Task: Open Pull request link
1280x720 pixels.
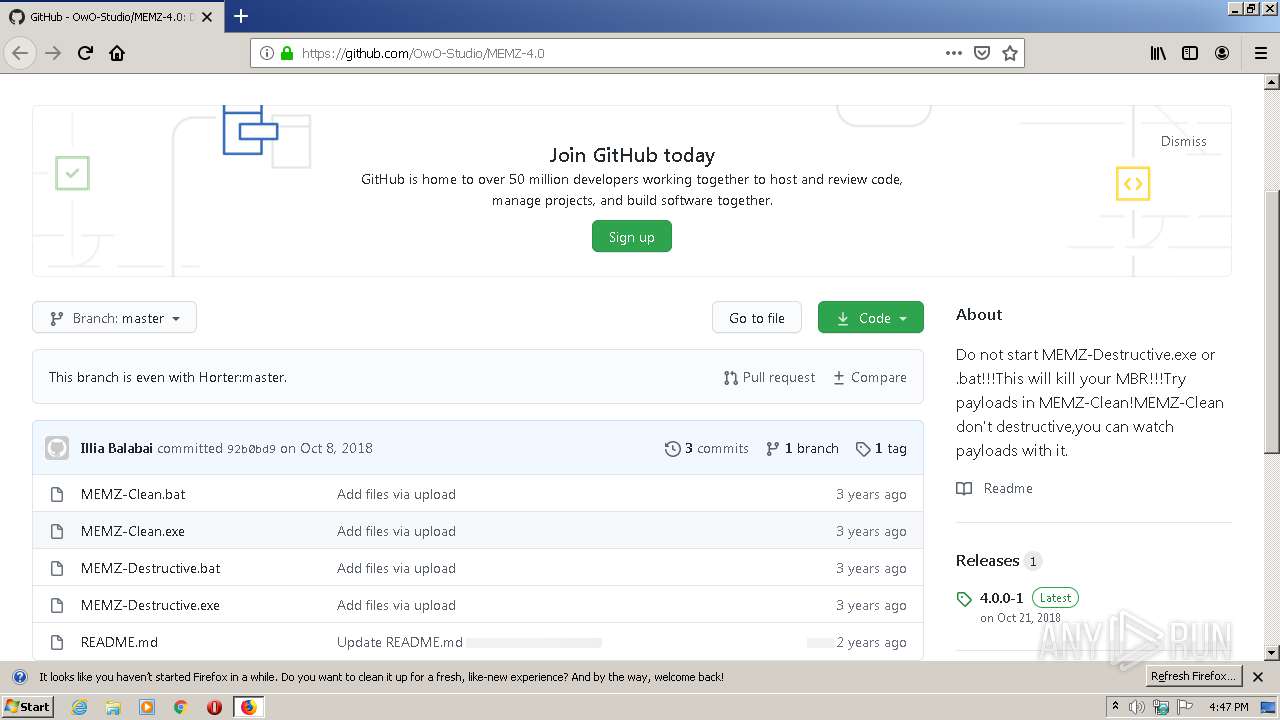Action: click(769, 377)
